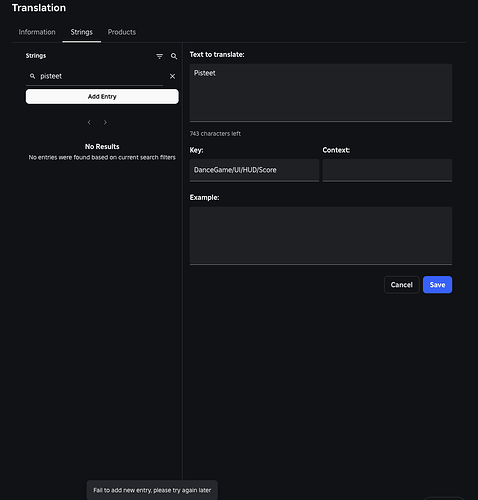Click the small magnifier inside search field

(x=32, y=76)
